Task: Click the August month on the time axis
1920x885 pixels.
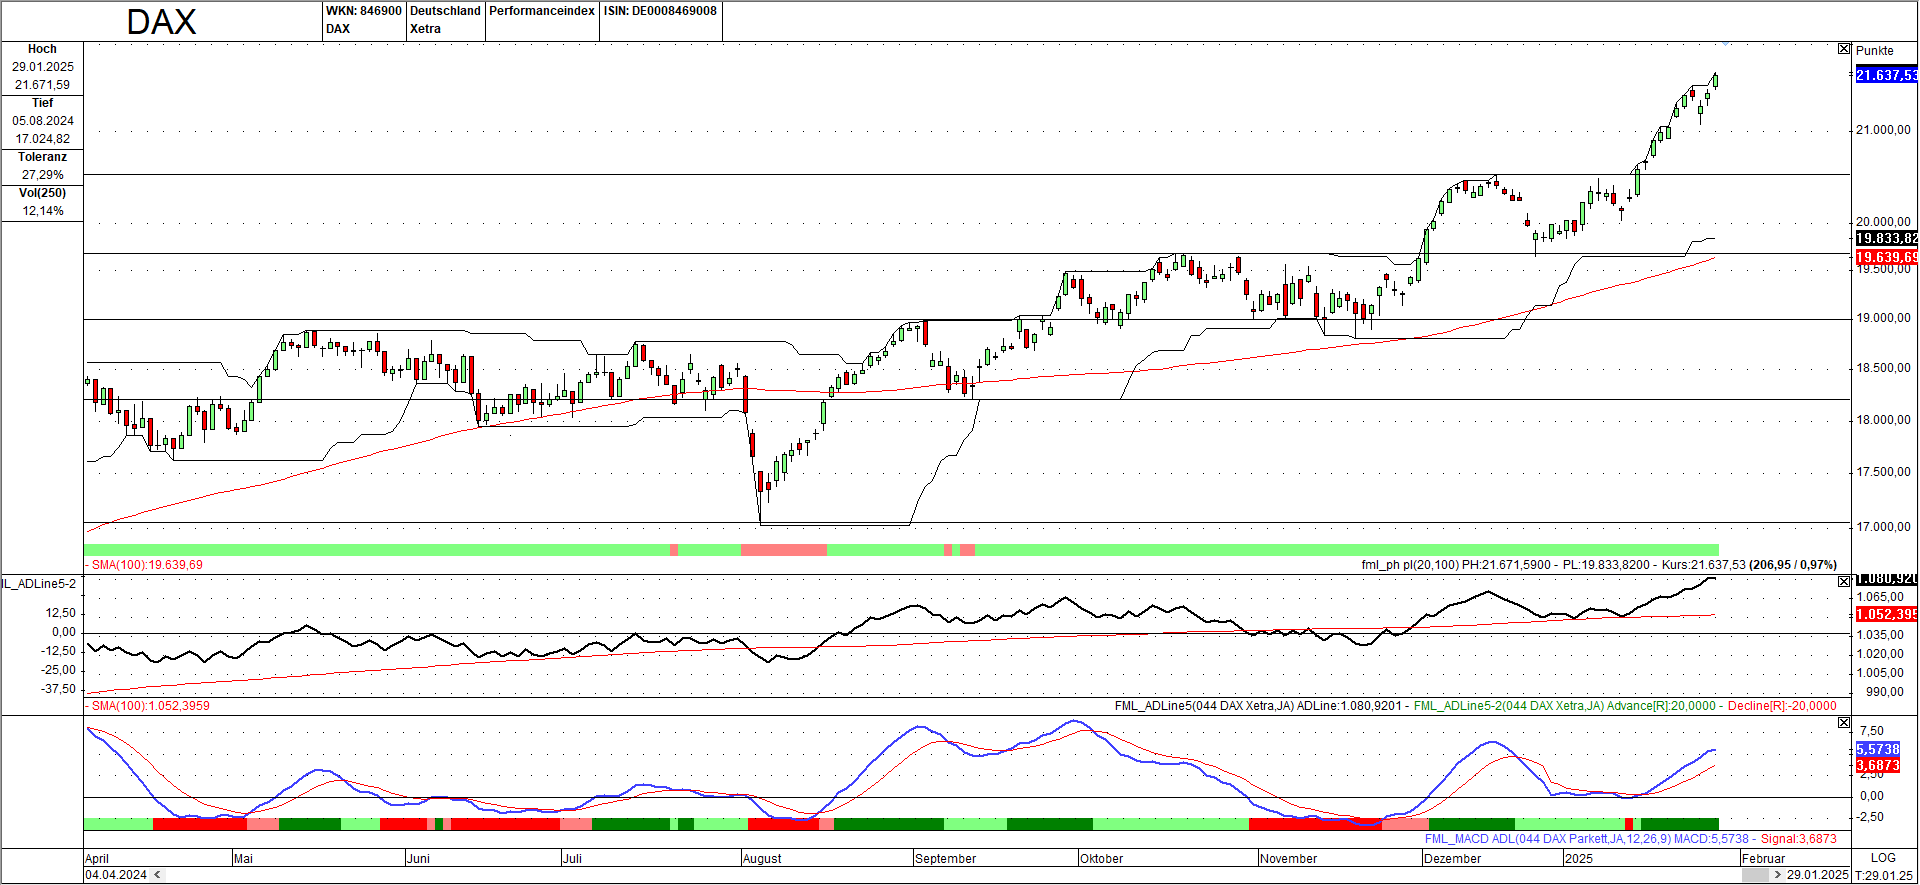Action: tap(762, 859)
